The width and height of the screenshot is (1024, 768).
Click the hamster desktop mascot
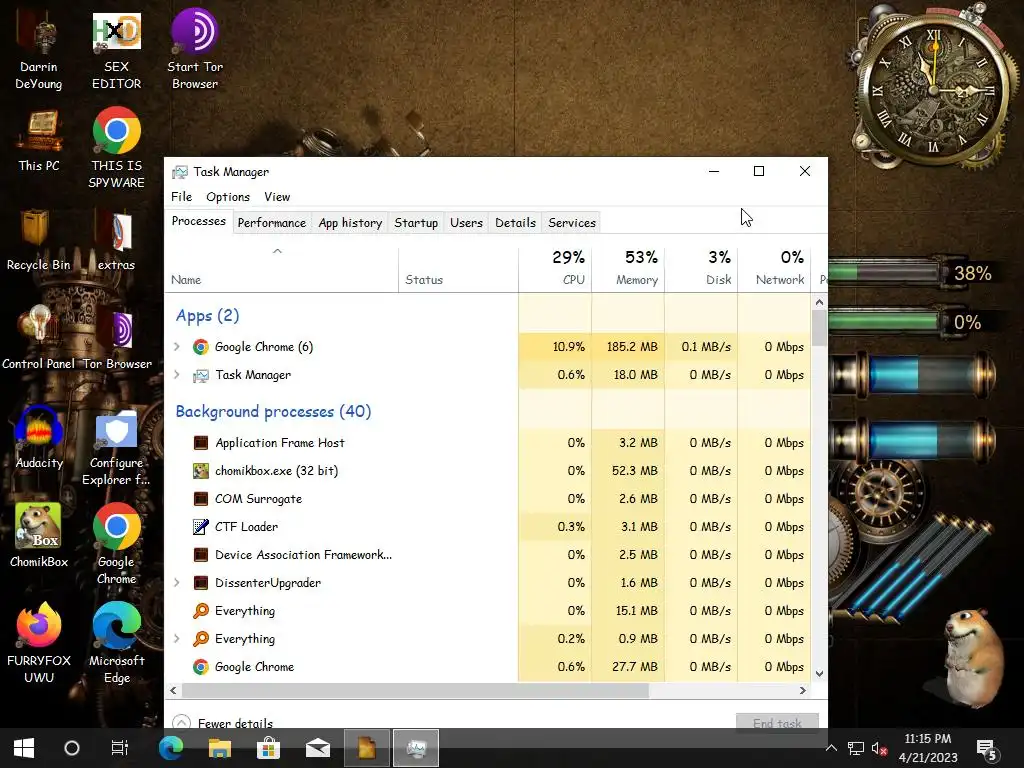click(973, 656)
